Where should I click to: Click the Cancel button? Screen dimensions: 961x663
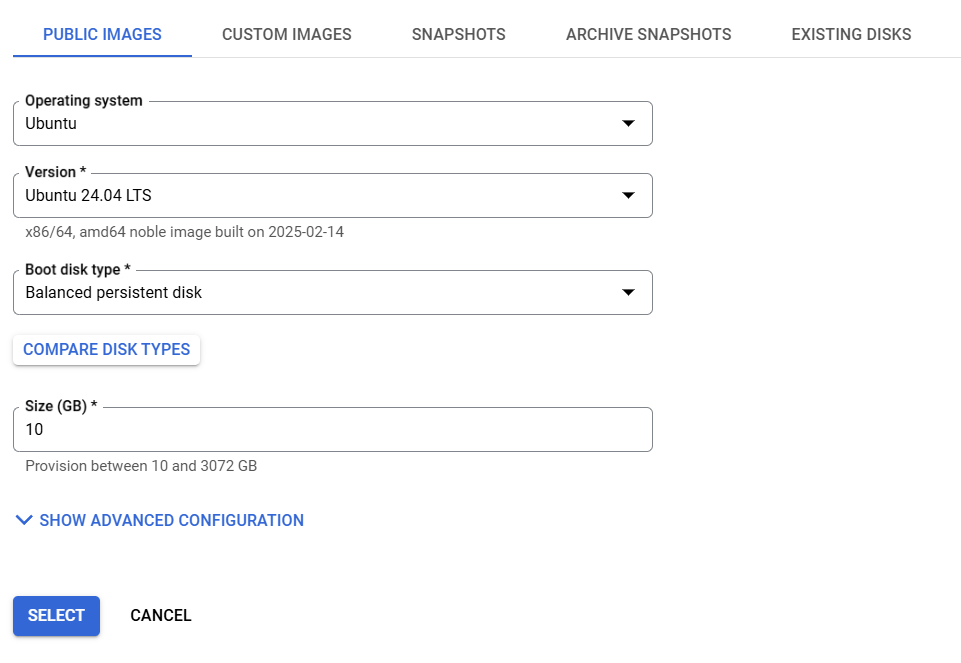161,615
